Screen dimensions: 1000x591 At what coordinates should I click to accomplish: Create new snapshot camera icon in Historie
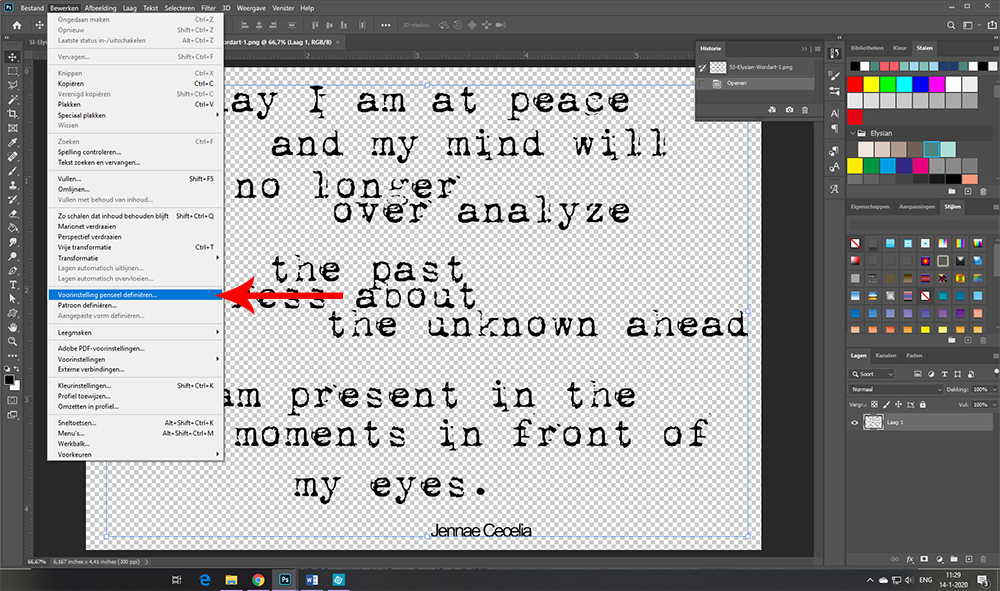point(790,110)
